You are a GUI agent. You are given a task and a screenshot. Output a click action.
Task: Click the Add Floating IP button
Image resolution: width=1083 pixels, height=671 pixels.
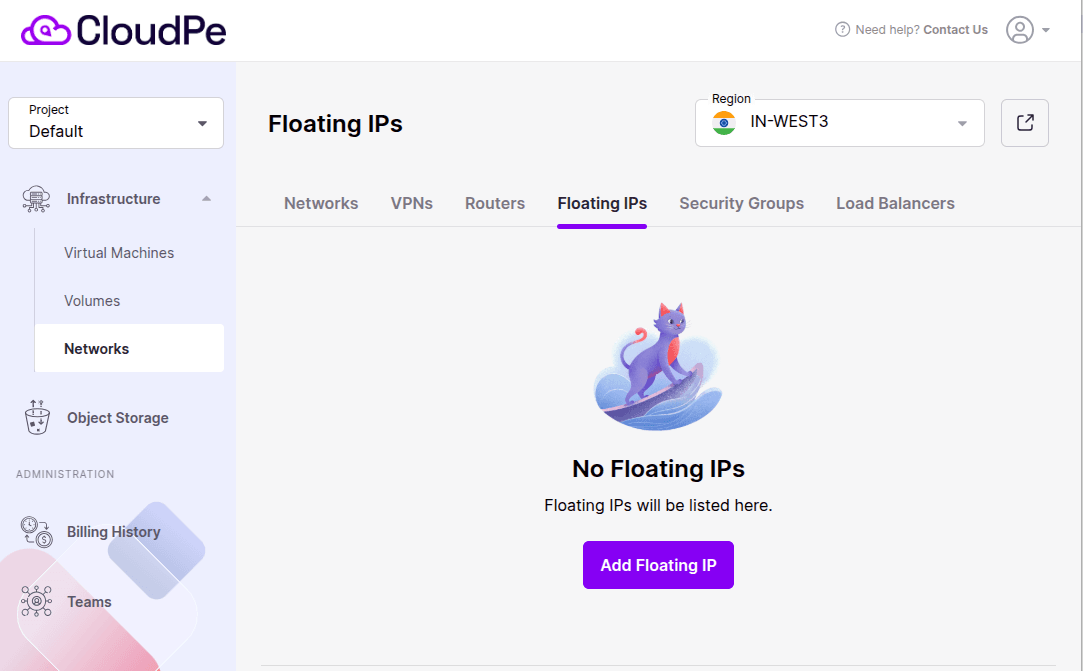[658, 565]
